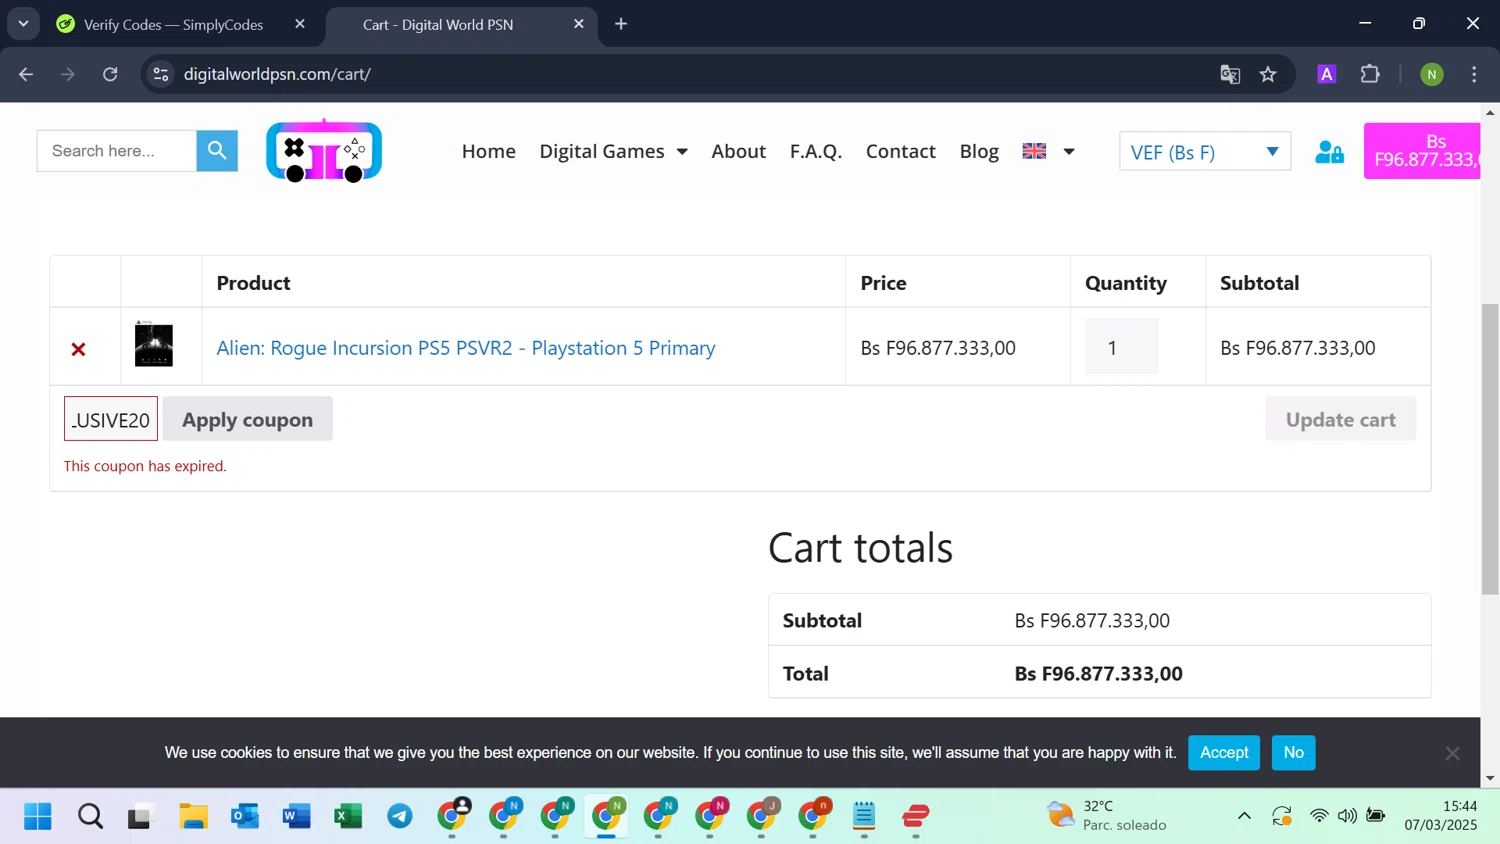This screenshot has height=844, width=1500.
Task: Open the volume control in system tray
Action: (1347, 816)
